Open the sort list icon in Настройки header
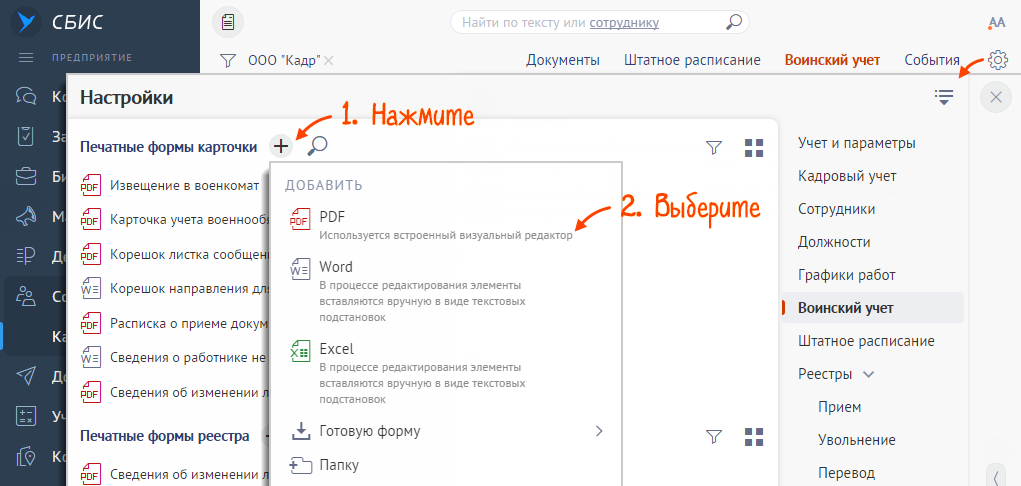1021x486 pixels. (944, 97)
